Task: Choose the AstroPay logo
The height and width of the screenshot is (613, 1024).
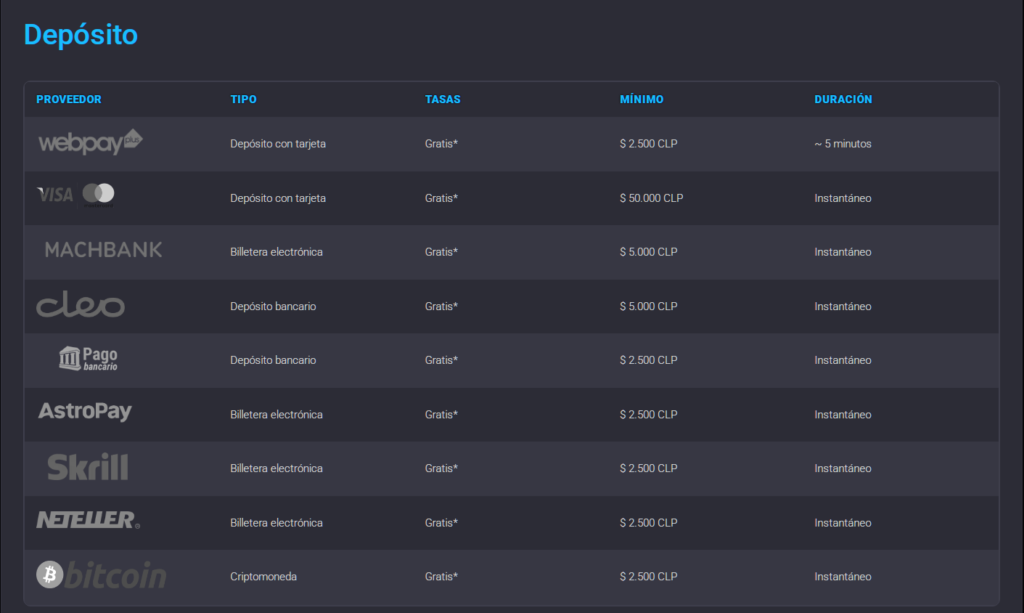Action: pos(85,411)
